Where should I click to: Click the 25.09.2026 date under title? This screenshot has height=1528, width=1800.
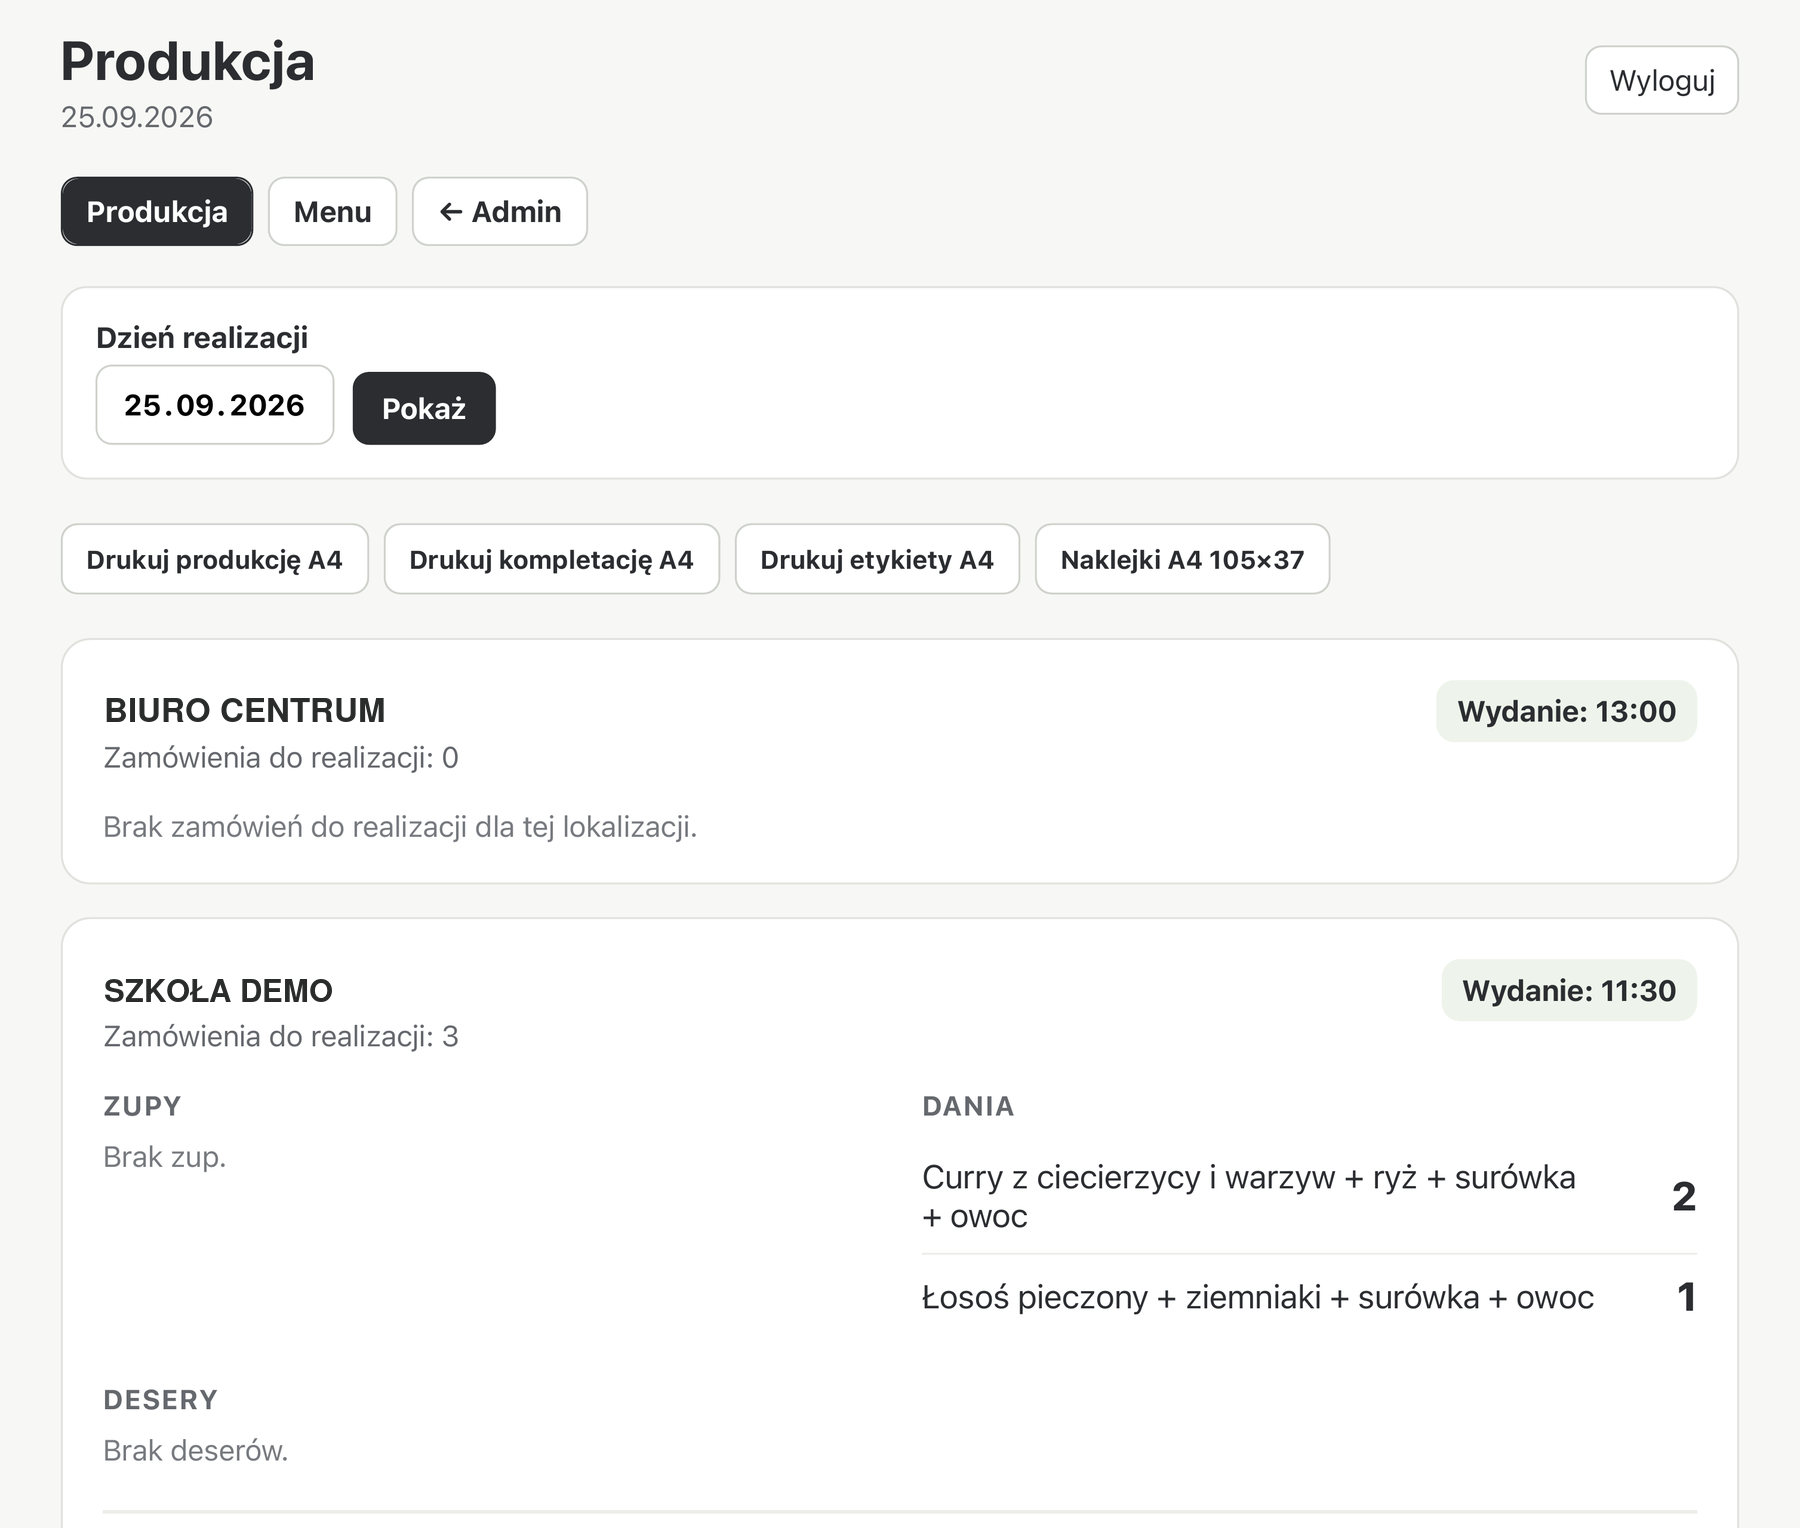[137, 117]
